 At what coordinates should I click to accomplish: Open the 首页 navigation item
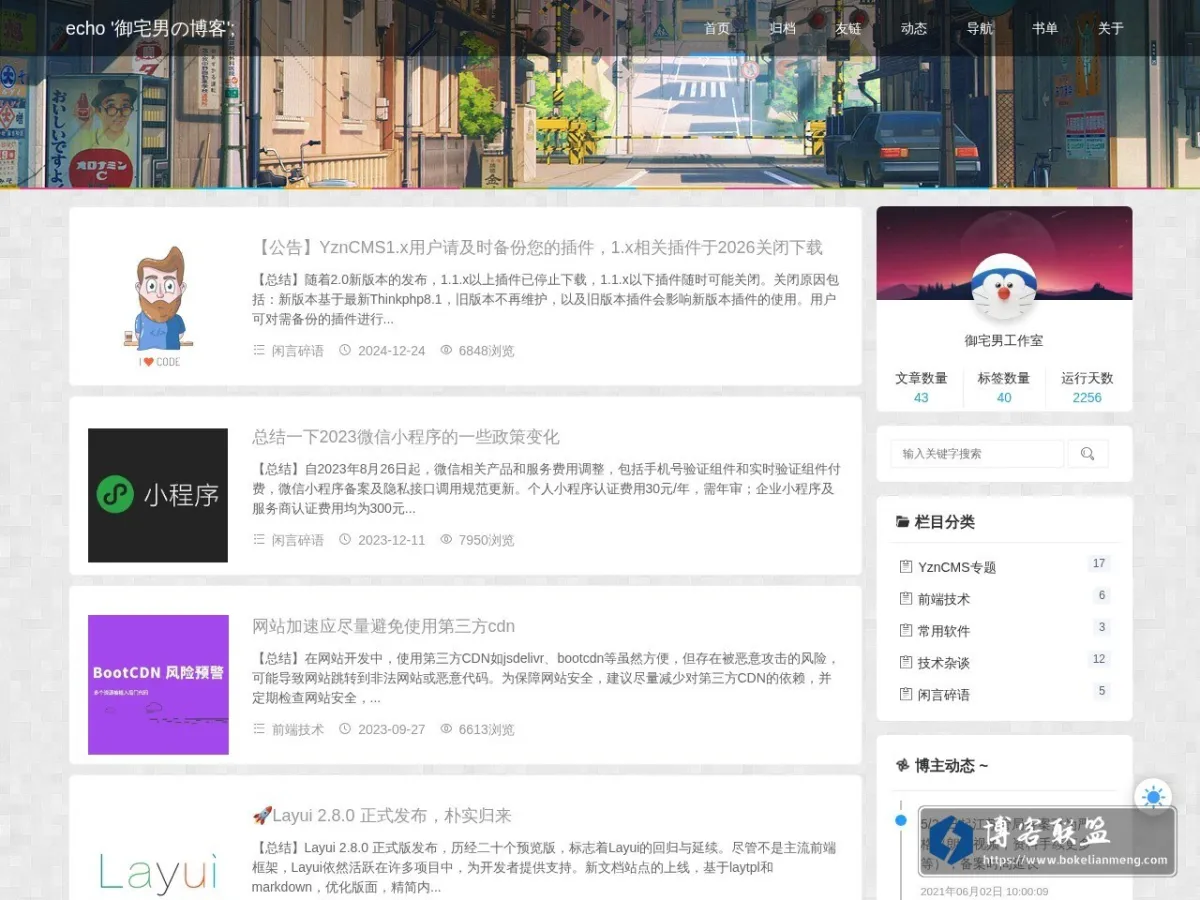(717, 28)
